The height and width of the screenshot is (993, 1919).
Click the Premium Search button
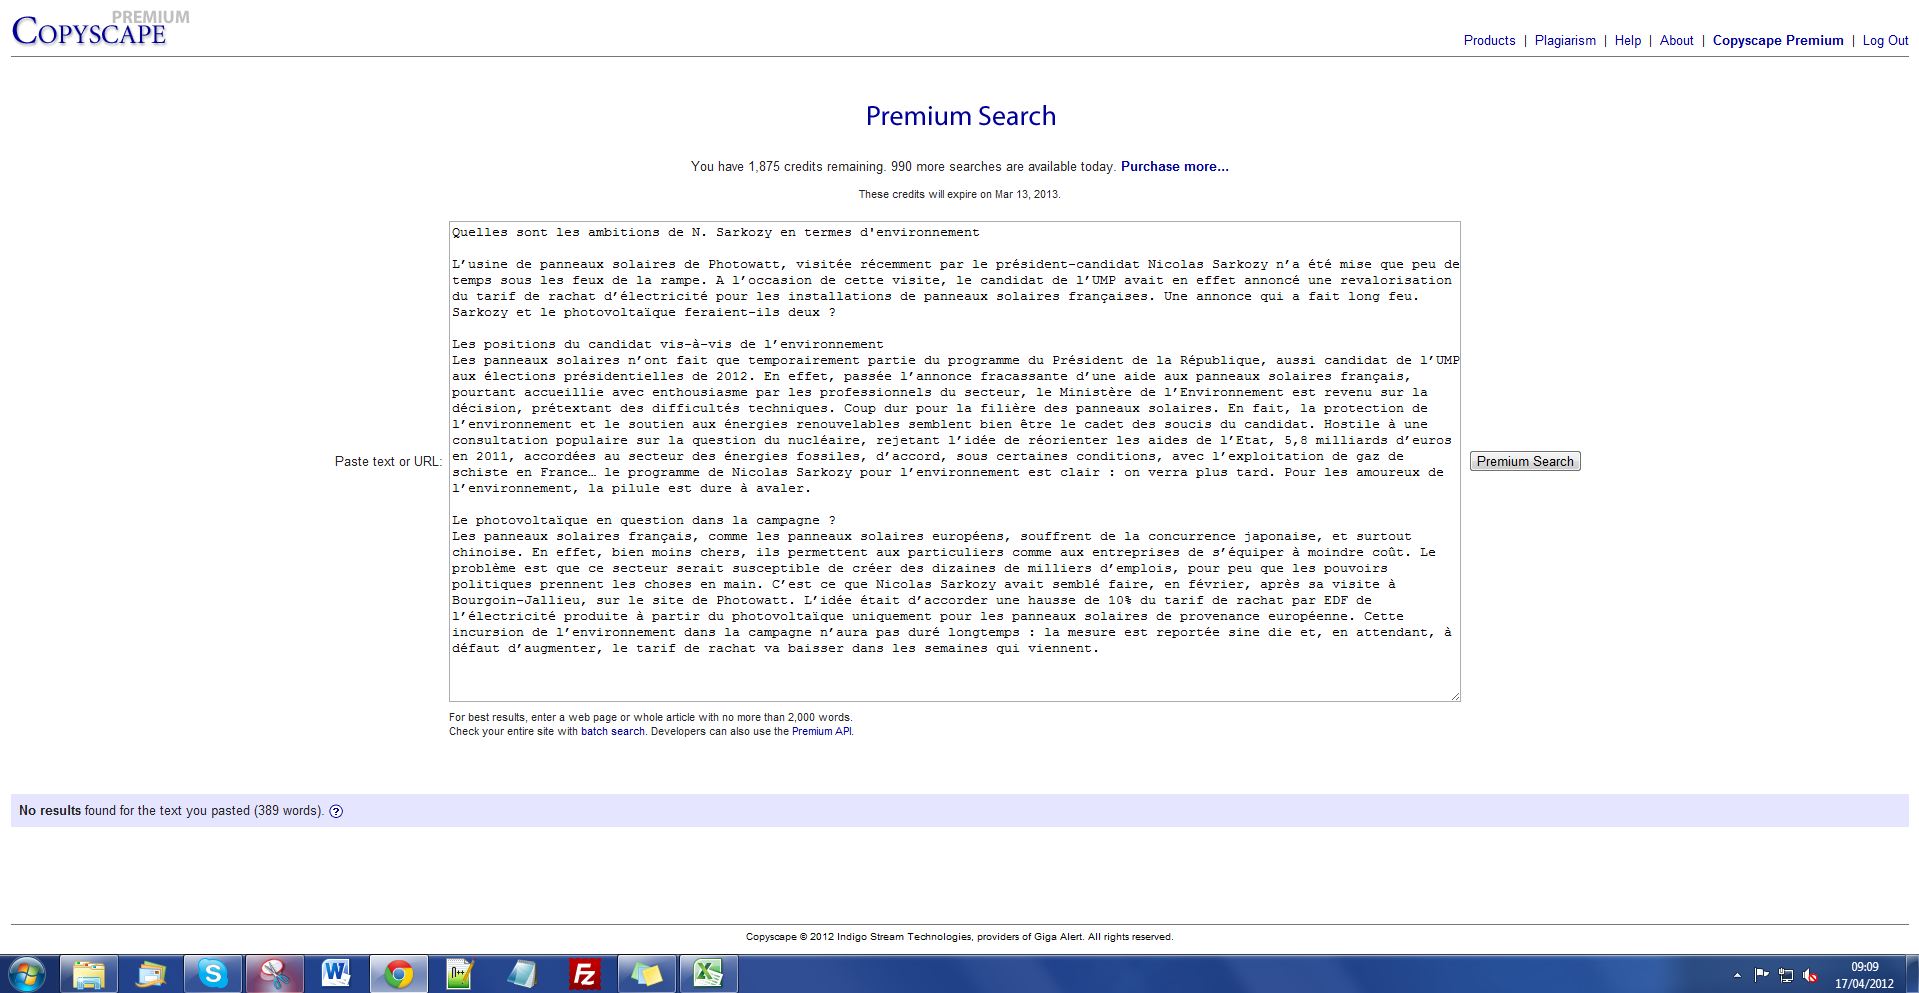(x=1524, y=461)
